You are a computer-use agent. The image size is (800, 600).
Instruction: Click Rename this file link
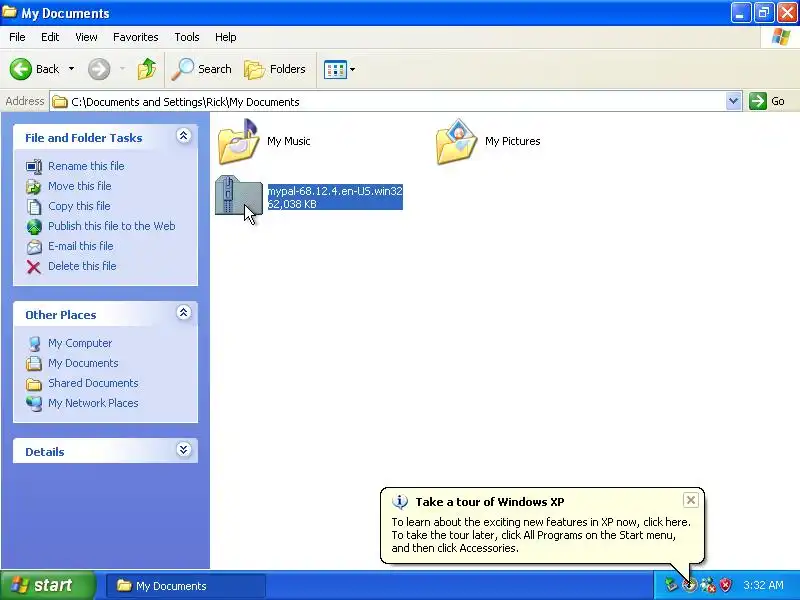click(x=86, y=166)
